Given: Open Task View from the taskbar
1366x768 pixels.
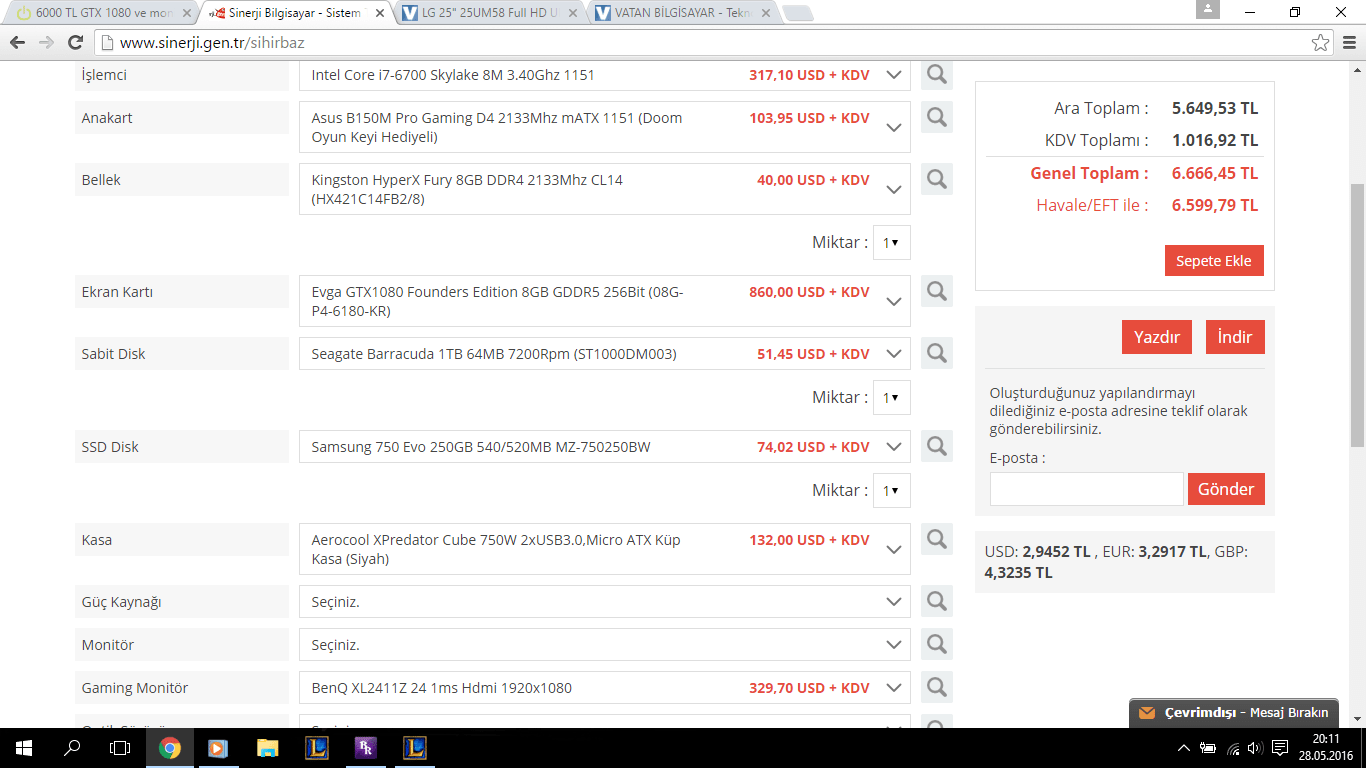Looking at the screenshot, I should (120, 747).
